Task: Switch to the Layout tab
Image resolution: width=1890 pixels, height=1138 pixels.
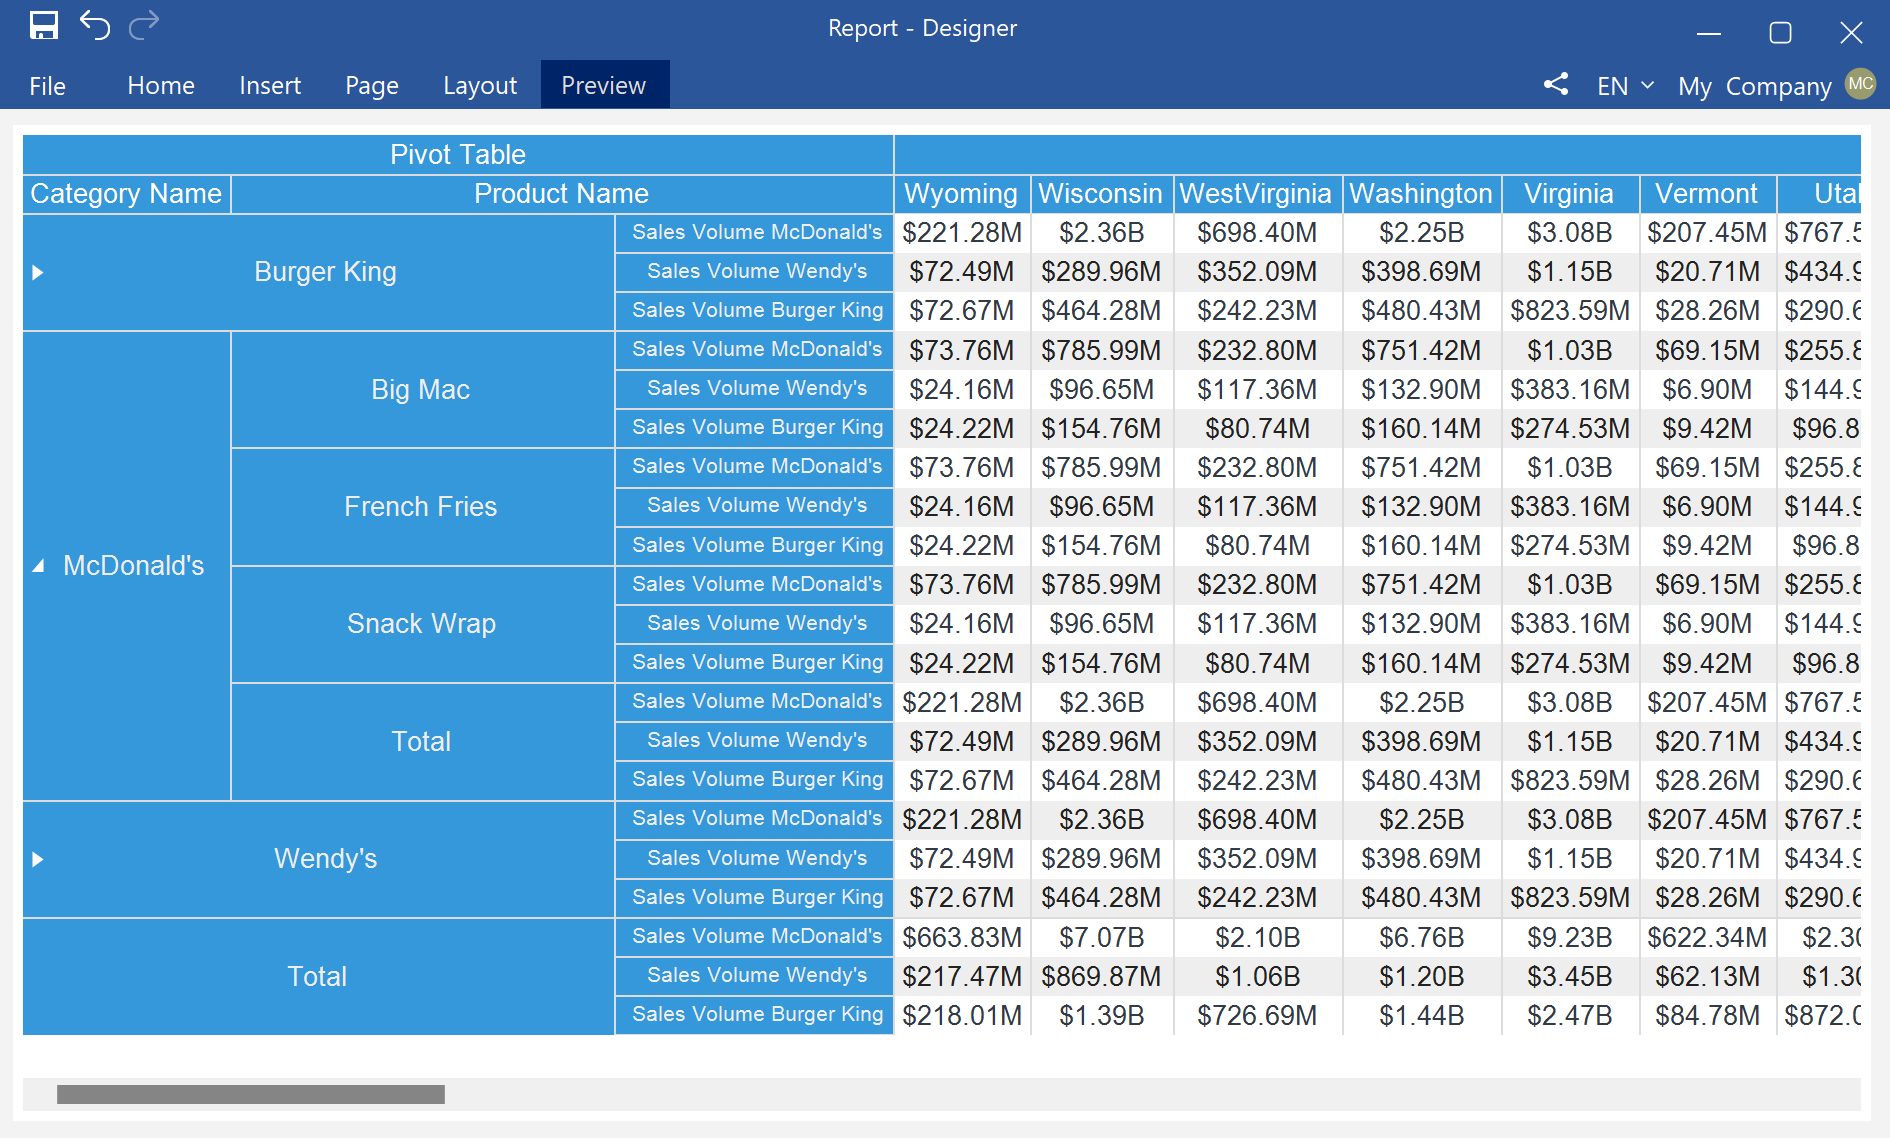Action: (480, 86)
